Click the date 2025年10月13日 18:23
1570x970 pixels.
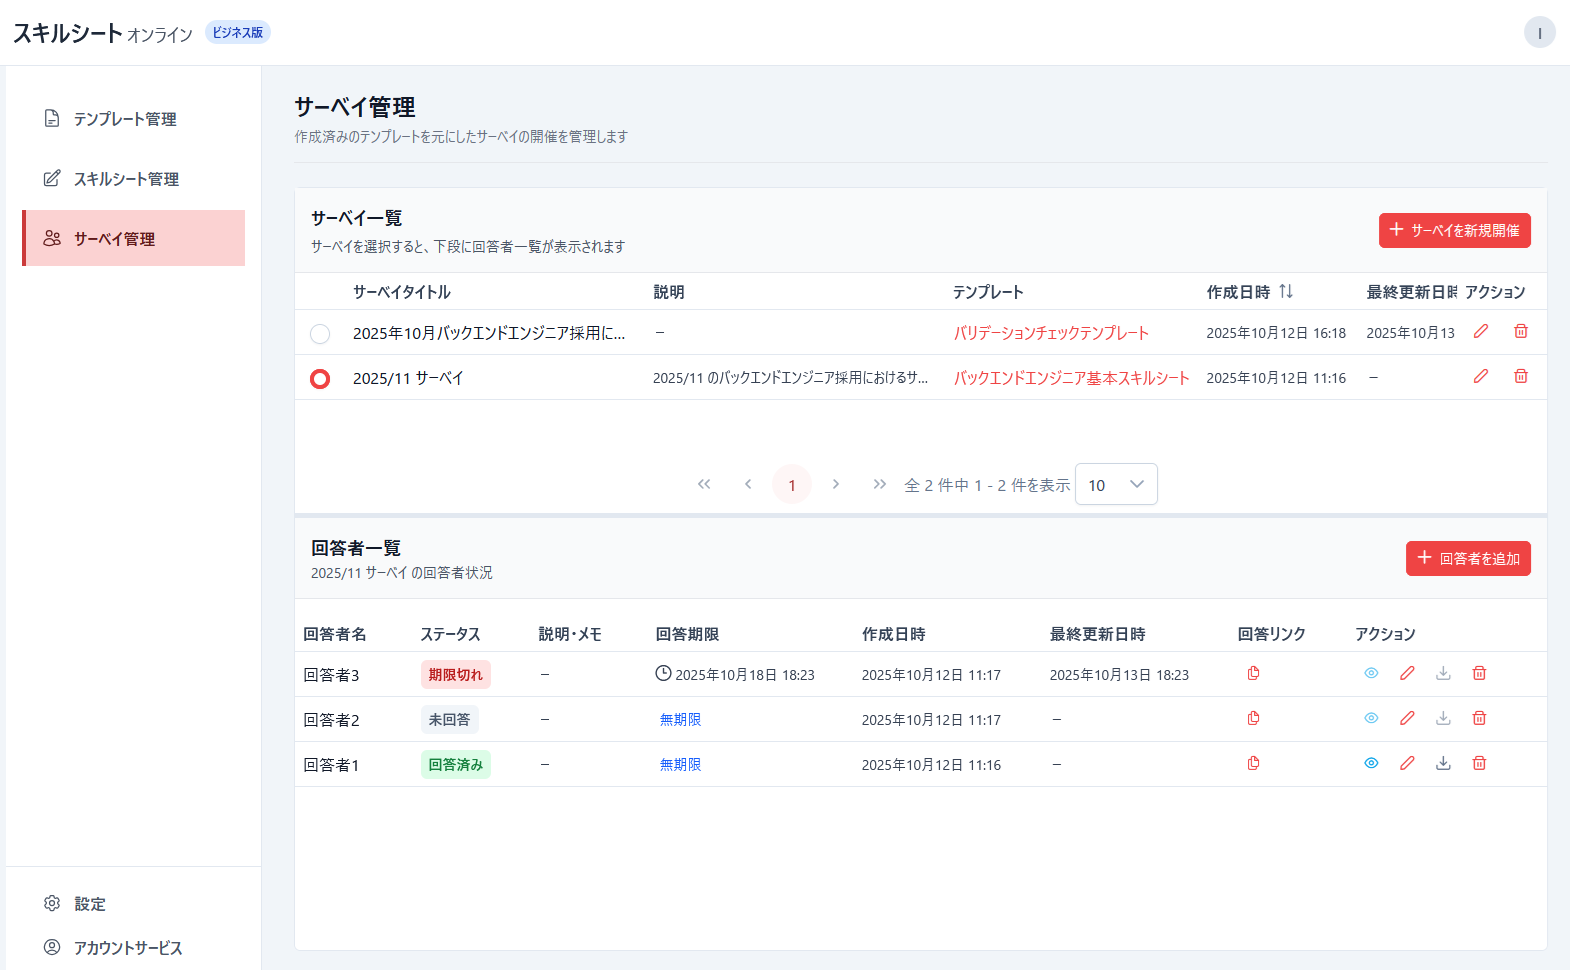pyautogui.click(x=1119, y=675)
